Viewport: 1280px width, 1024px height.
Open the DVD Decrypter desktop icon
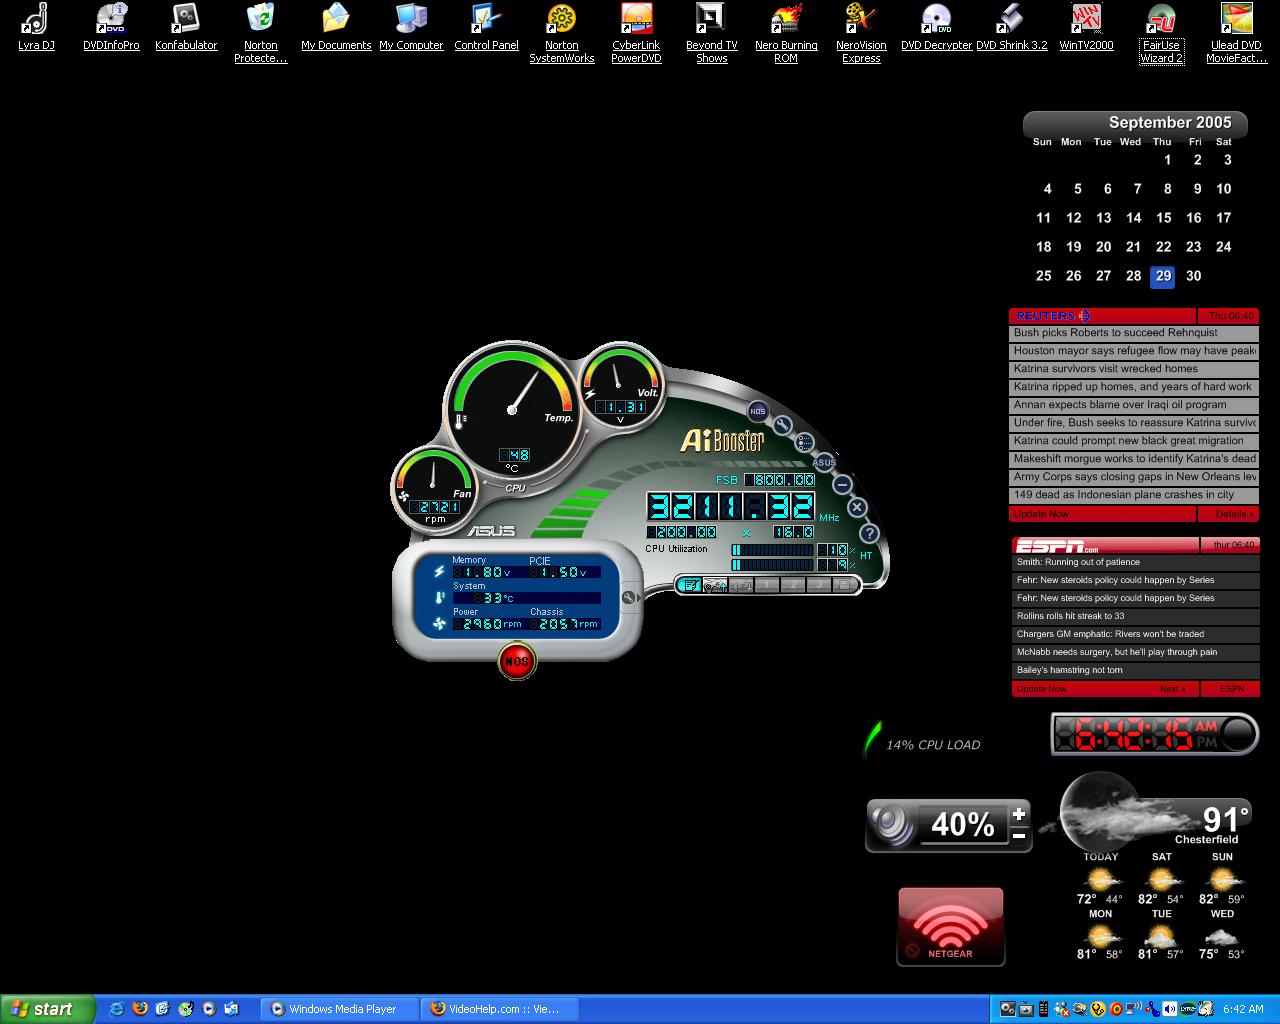(x=936, y=27)
